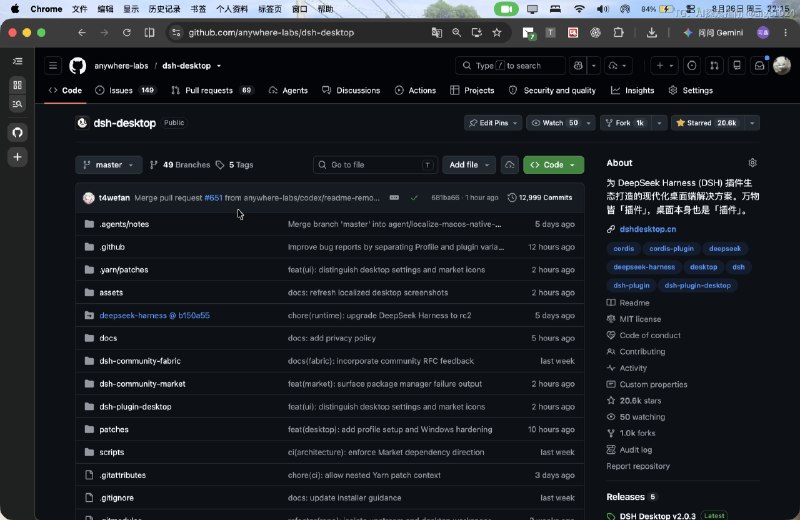
Task: Open Chrome three-dot menu
Action: point(786,33)
